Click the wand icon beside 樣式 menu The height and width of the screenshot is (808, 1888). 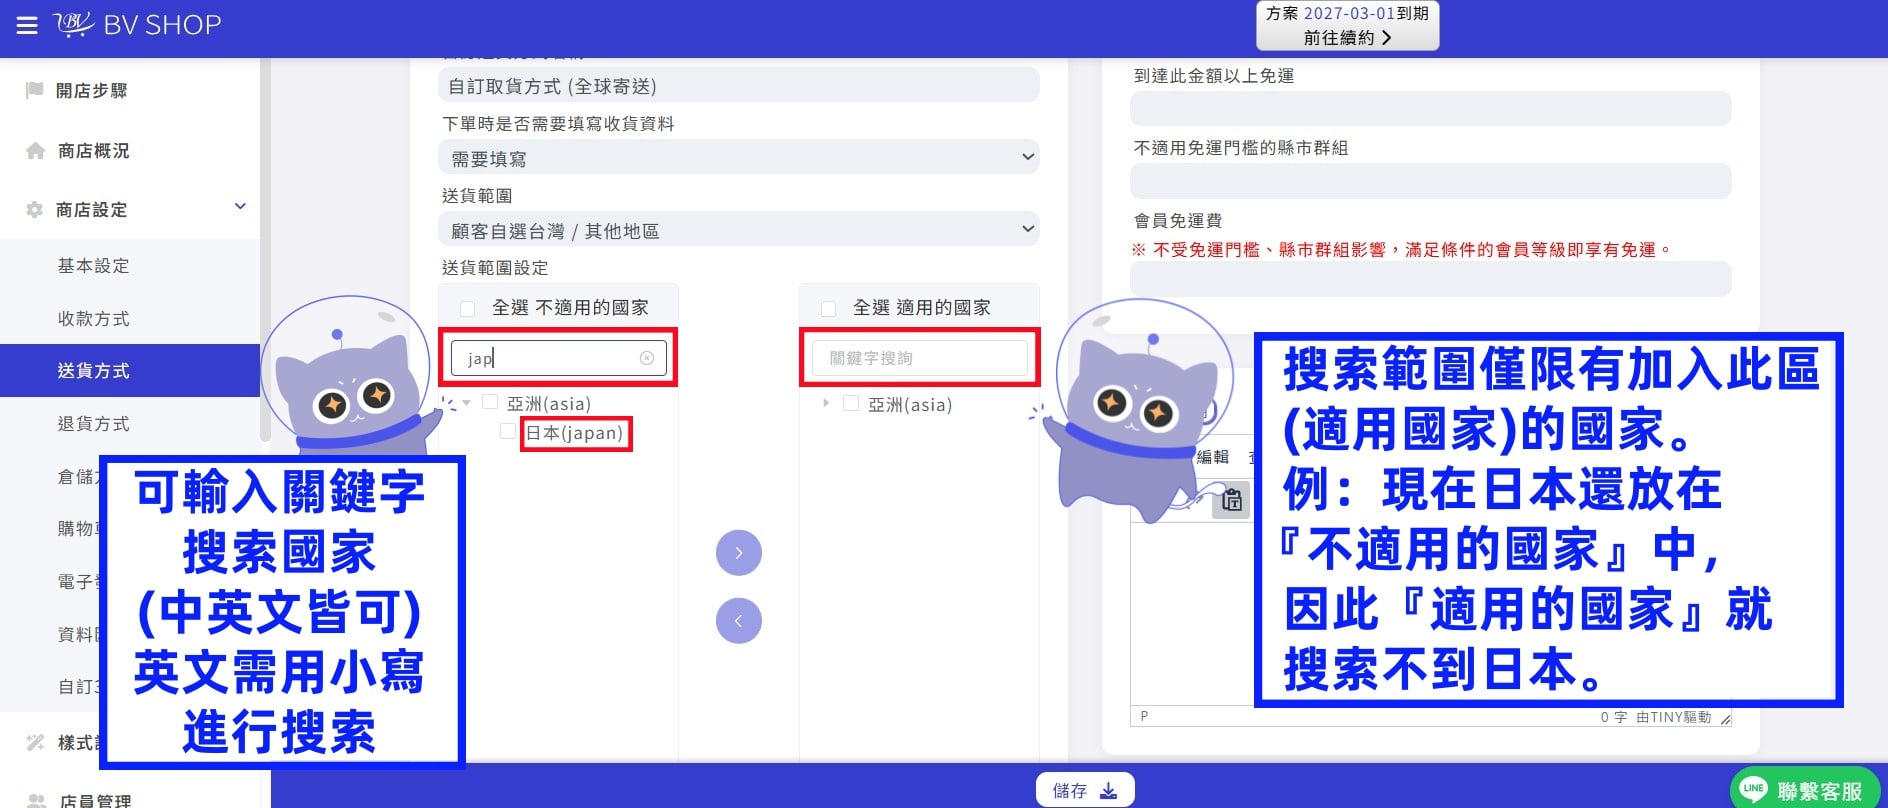[x=35, y=742]
